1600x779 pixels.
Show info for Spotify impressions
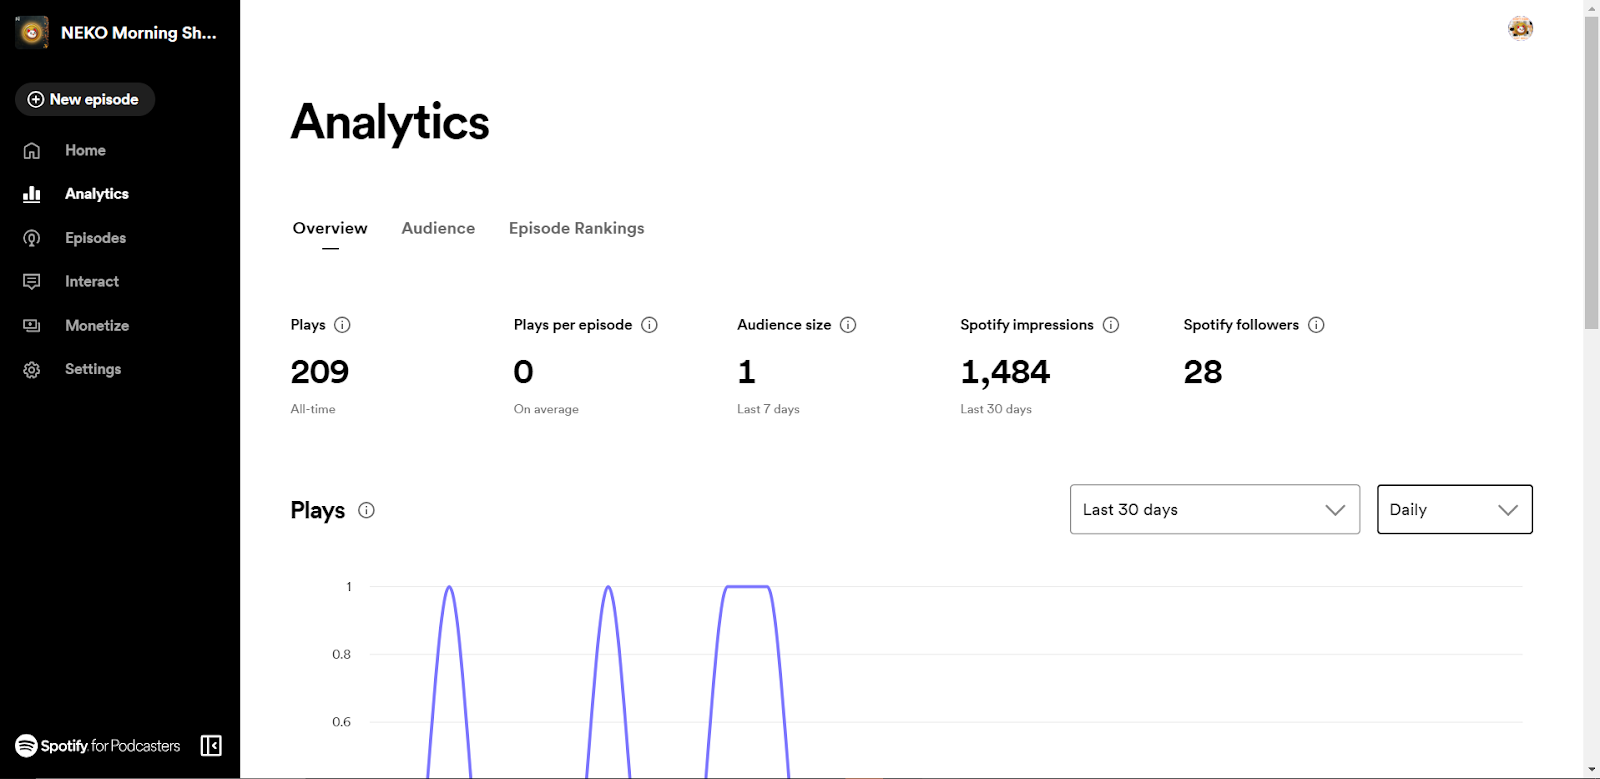(1111, 325)
